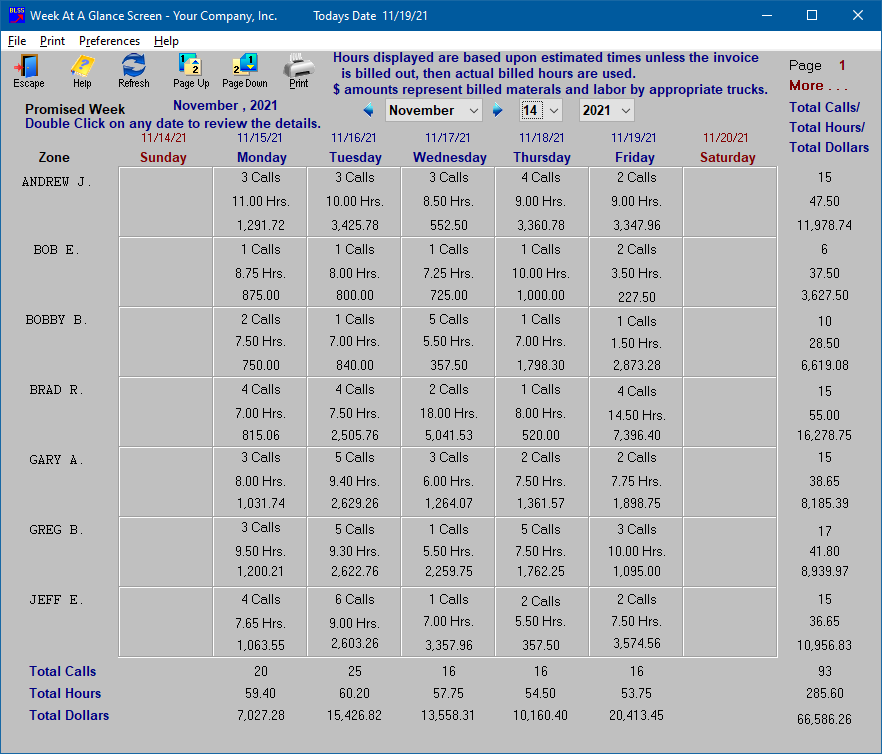Go to previous page with Page Up

pos(190,70)
